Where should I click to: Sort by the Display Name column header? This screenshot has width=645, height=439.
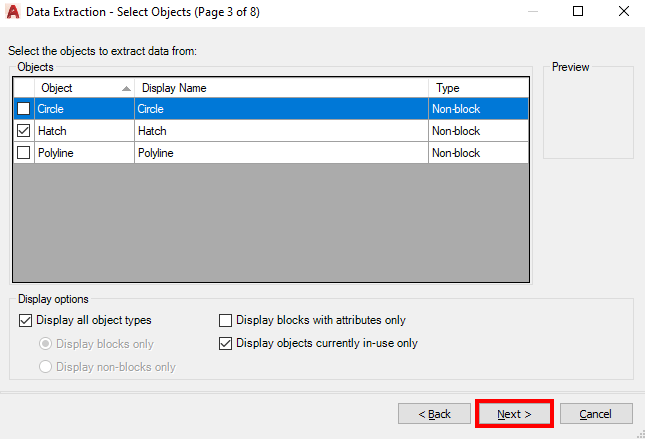point(281,88)
